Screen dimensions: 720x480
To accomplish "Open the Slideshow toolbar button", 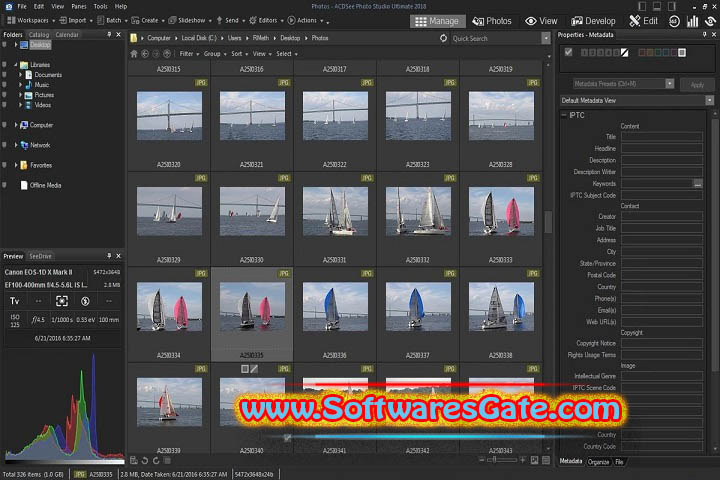I will 187,20.
